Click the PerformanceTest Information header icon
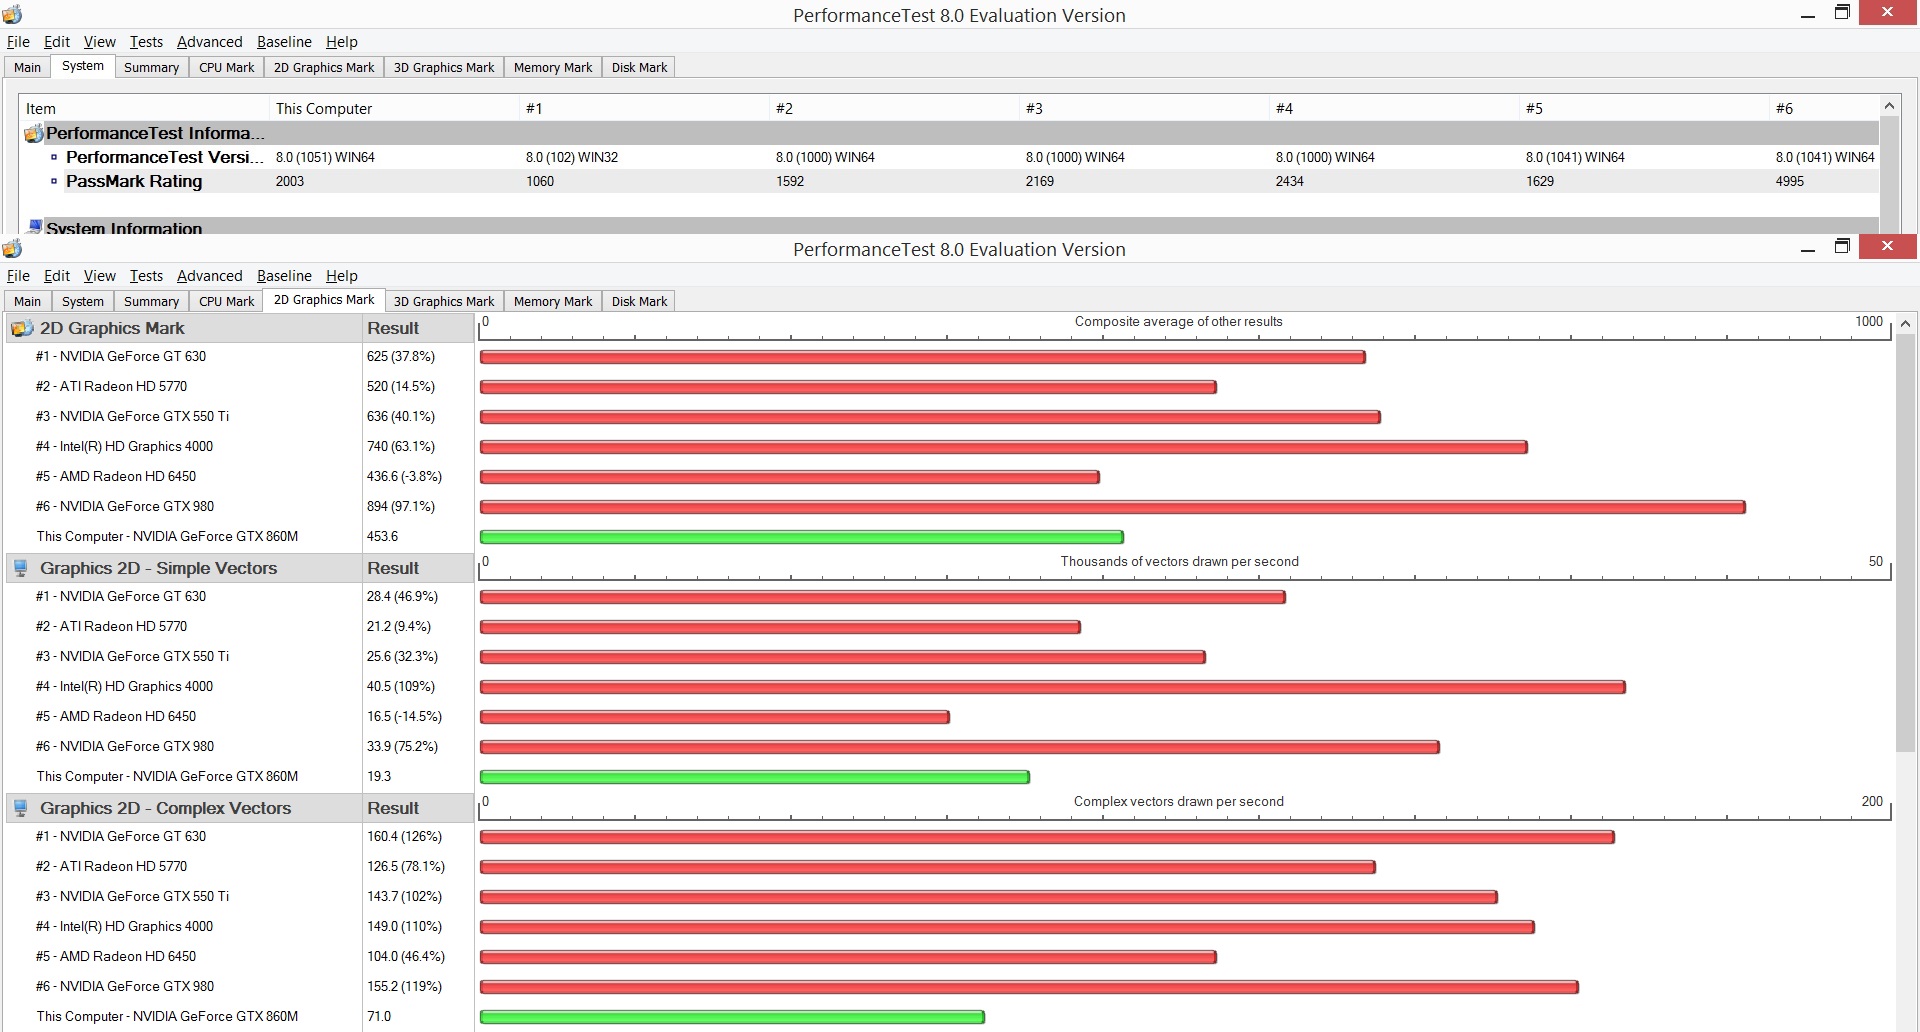The width and height of the screenshot is (1920, 1032). click(33, 133)
